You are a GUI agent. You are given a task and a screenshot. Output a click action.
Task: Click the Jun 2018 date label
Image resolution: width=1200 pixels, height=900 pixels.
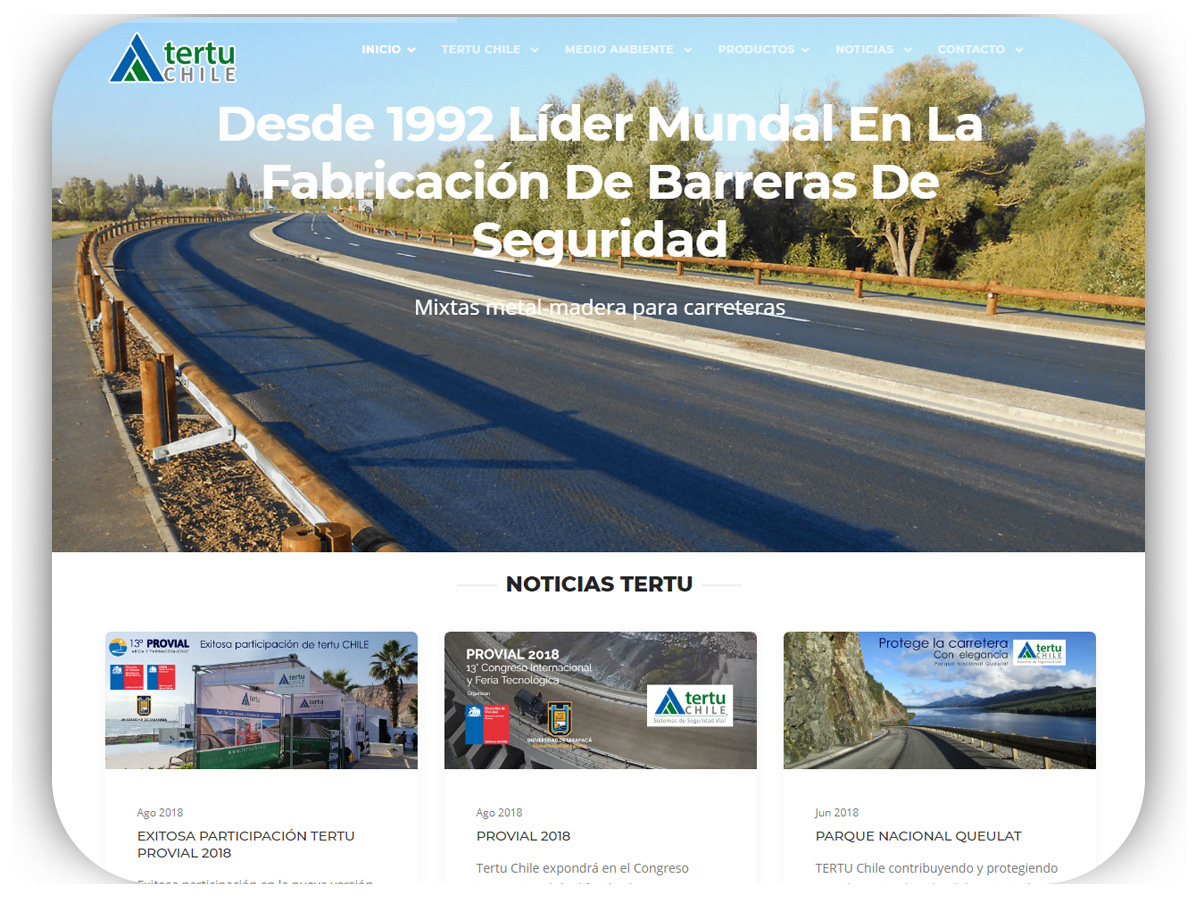837,813
